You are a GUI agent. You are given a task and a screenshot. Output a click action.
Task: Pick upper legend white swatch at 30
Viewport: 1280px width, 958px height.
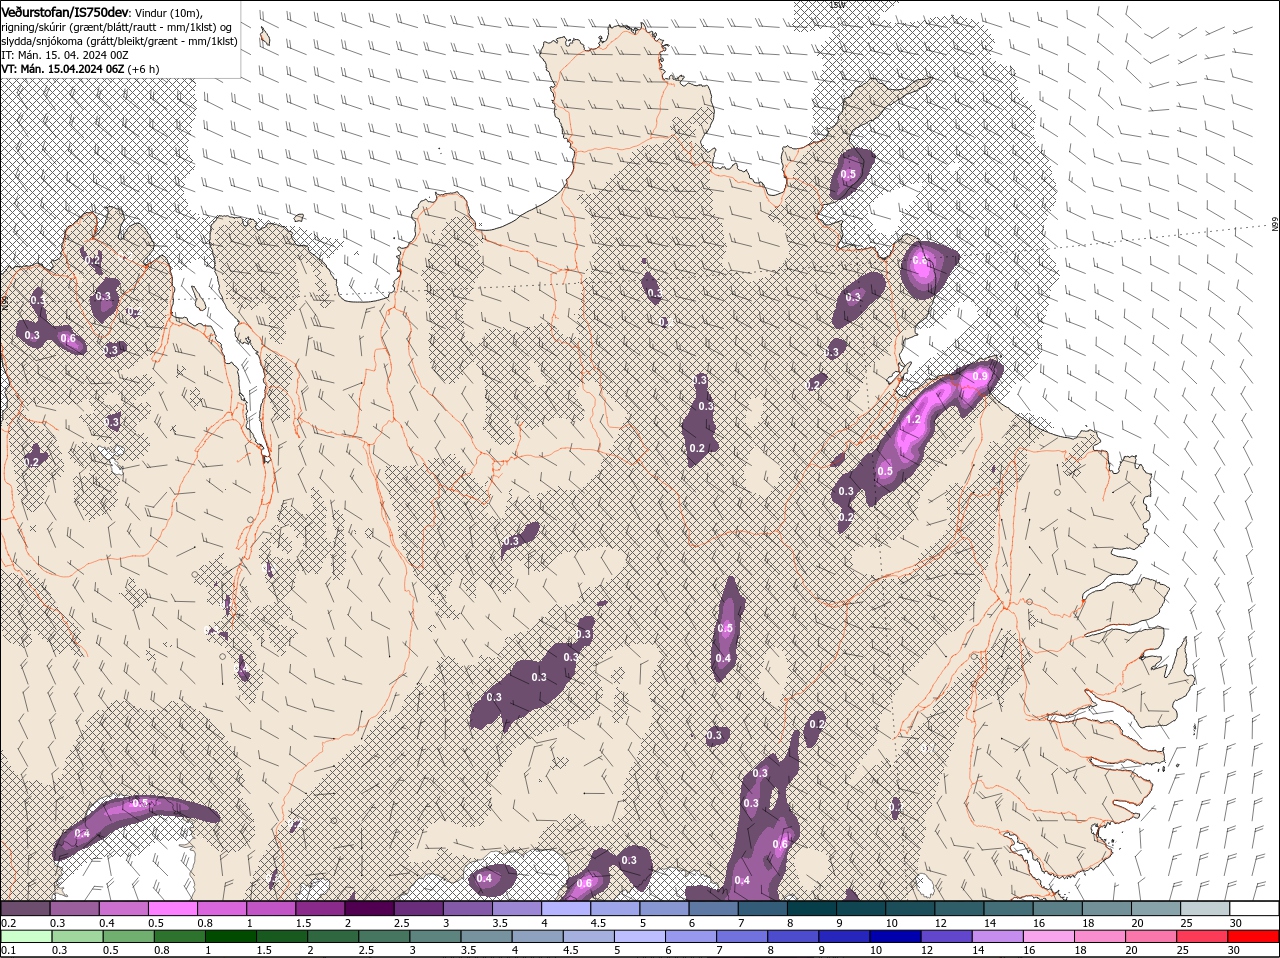pos(1252,908)
